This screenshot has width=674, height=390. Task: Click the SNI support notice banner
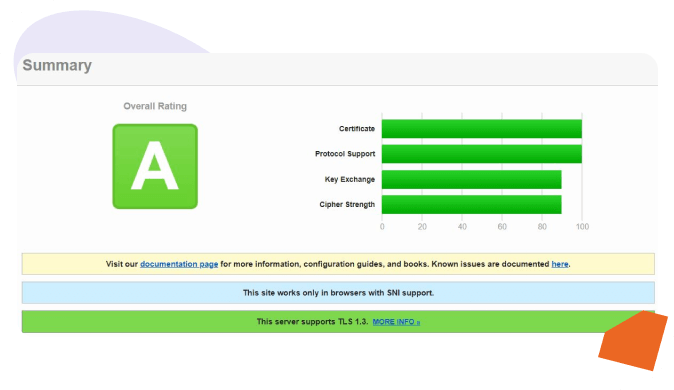pos(338,293)
